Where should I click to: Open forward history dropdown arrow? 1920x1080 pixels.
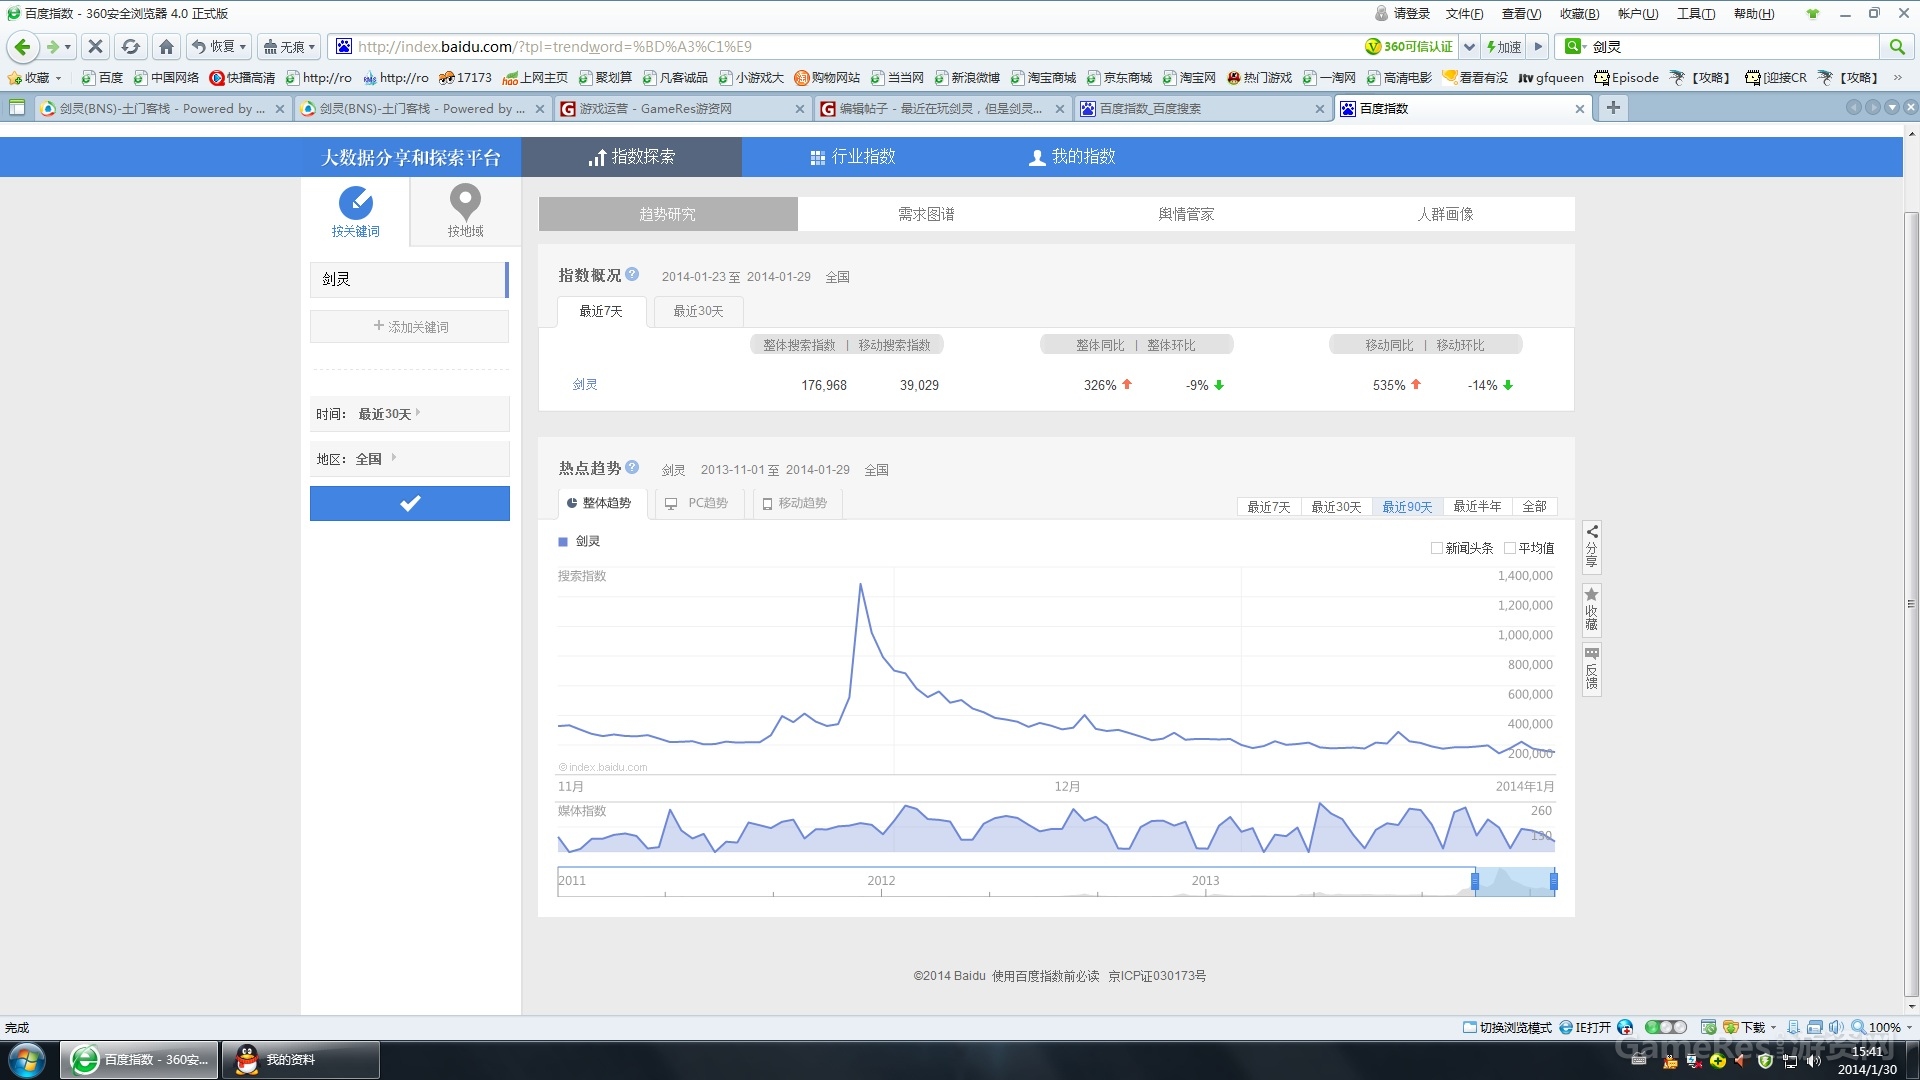click(68, 47)
